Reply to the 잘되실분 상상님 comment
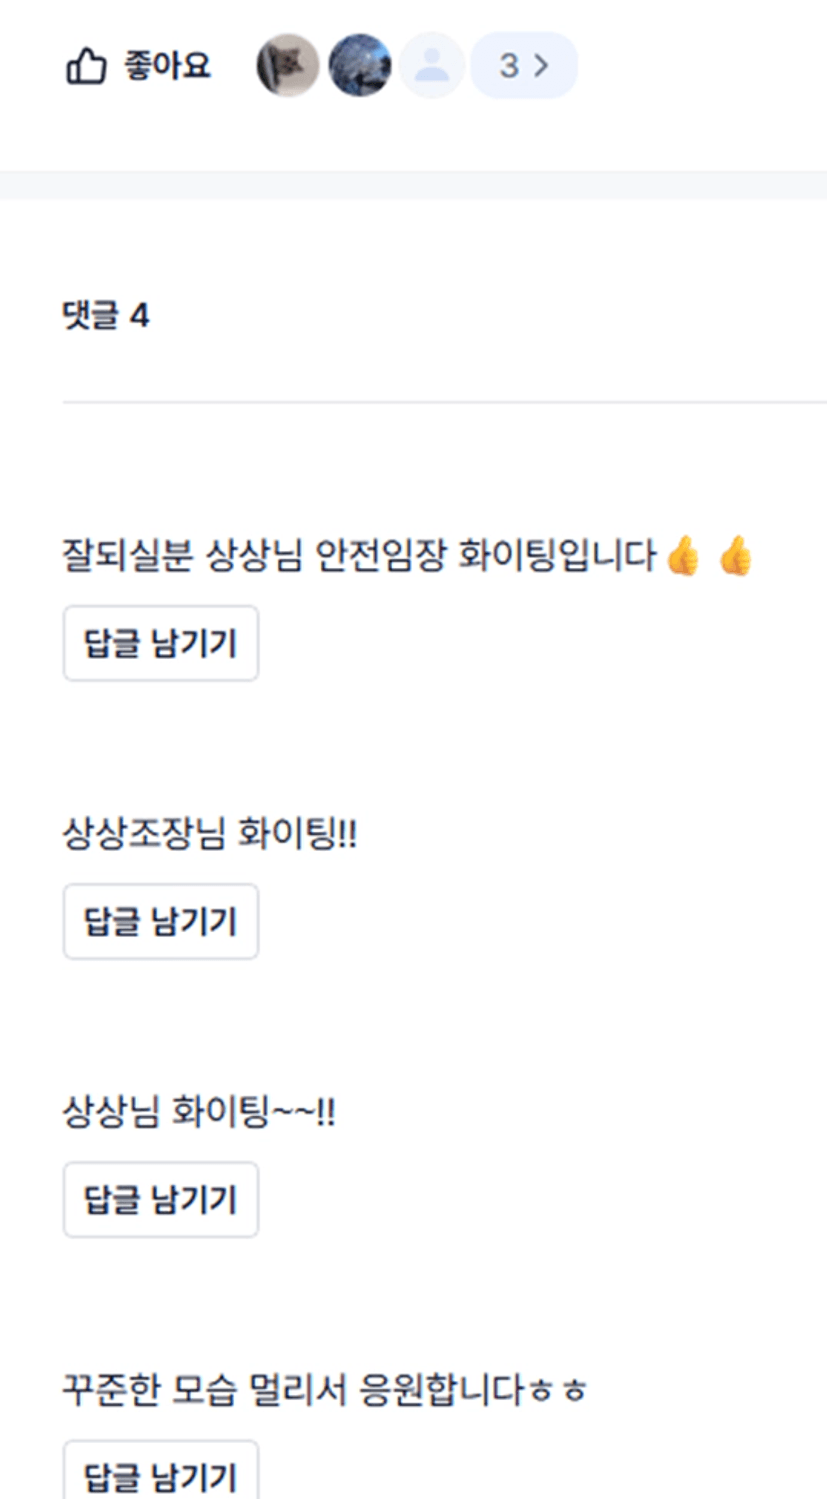The width and height of the screenshot is (827, 1499). tap(161, 643)
